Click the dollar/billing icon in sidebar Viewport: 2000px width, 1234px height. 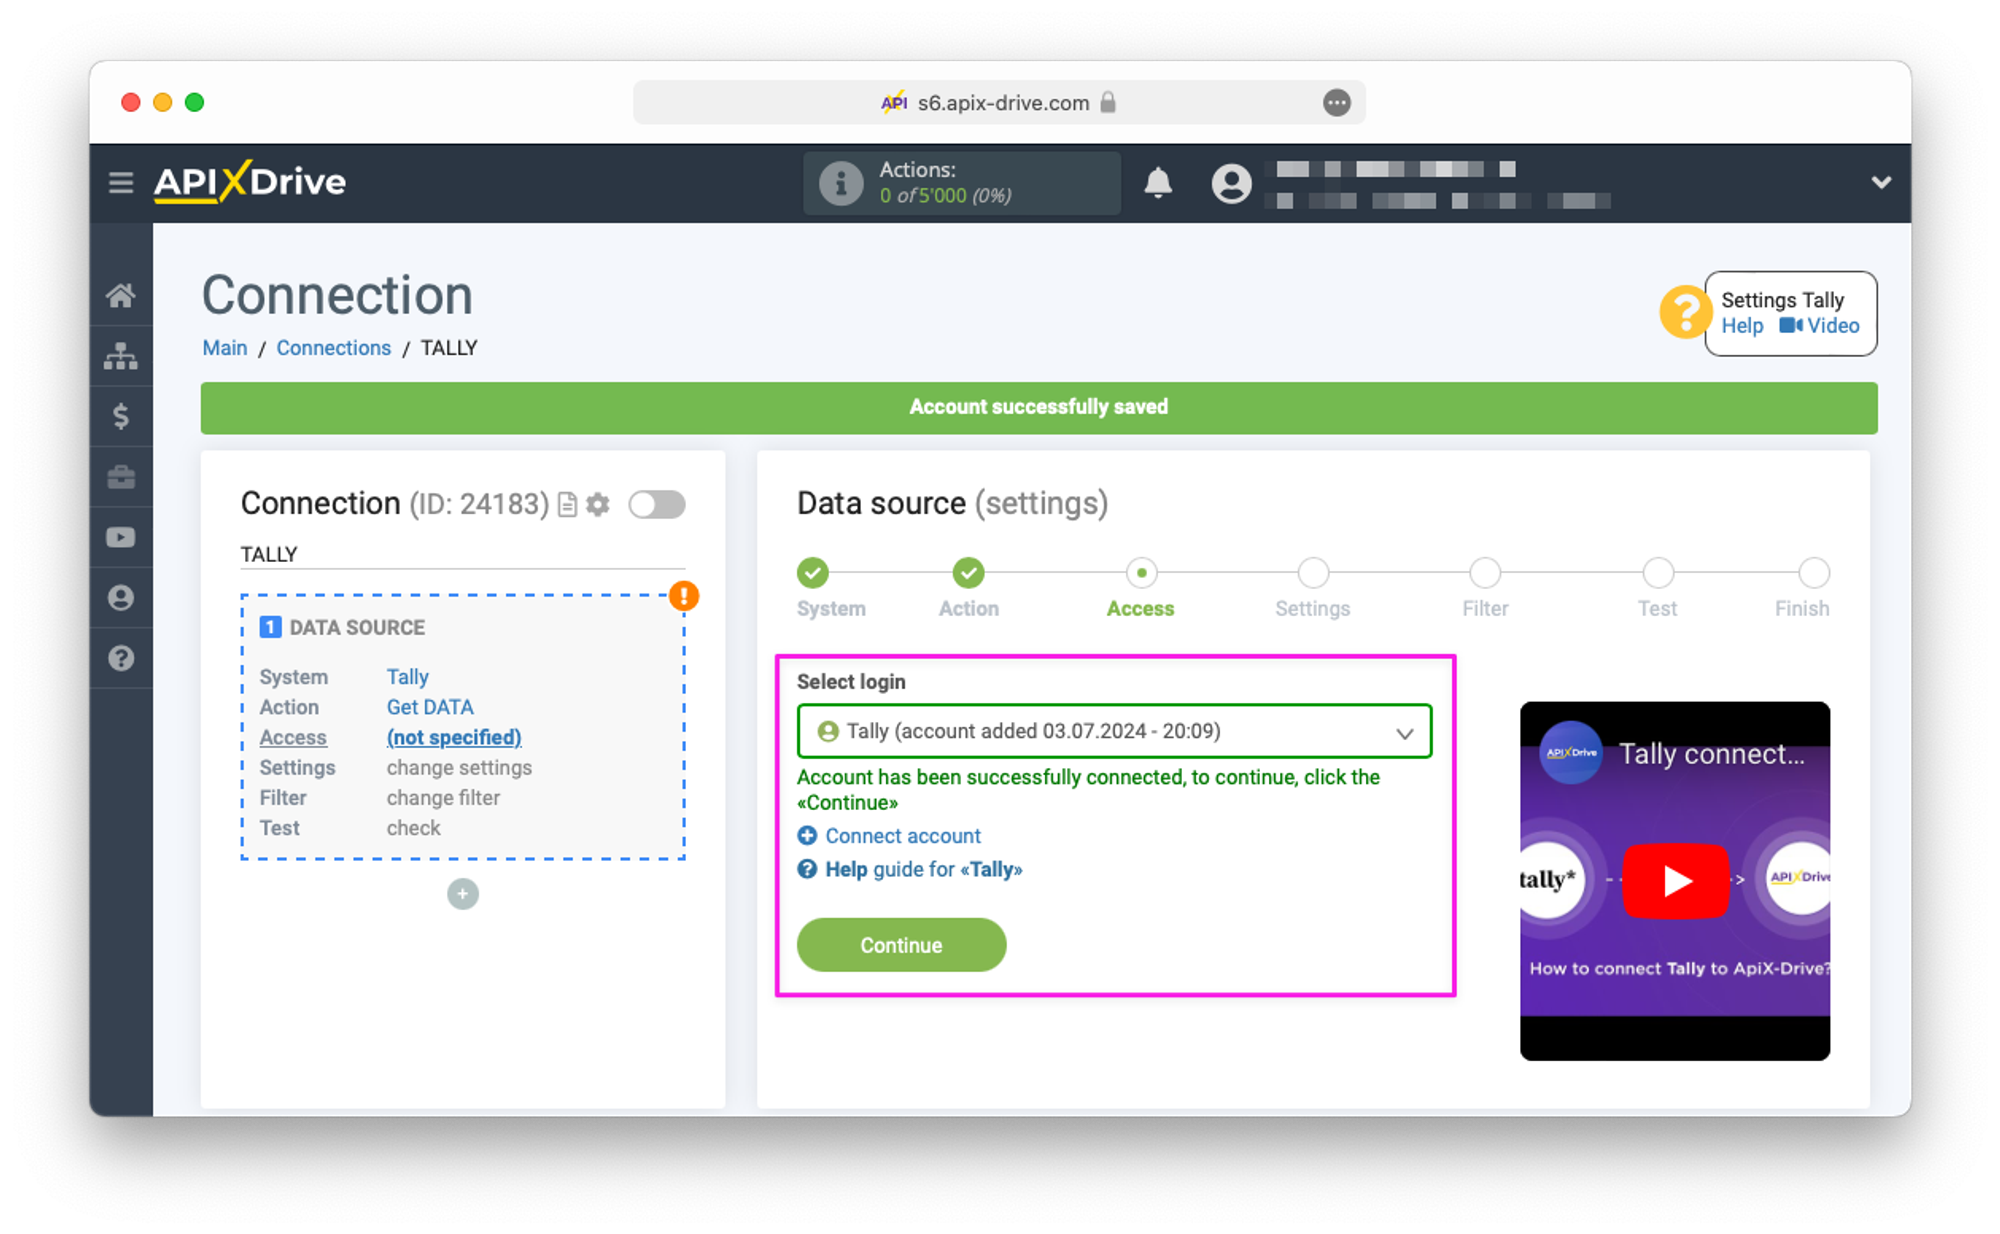click(x=121, y=416)
